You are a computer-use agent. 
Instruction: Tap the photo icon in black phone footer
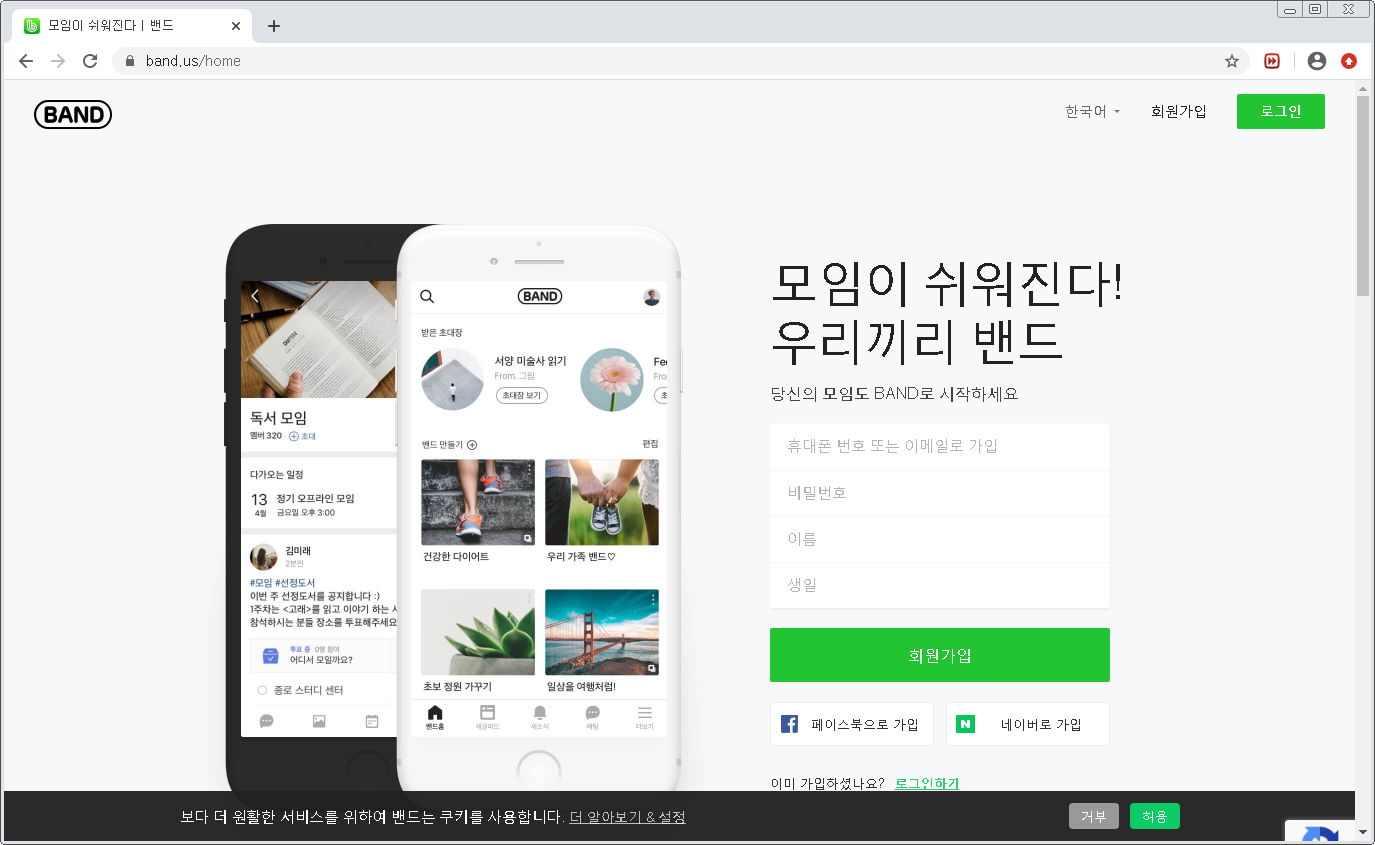tap(319, 721)
